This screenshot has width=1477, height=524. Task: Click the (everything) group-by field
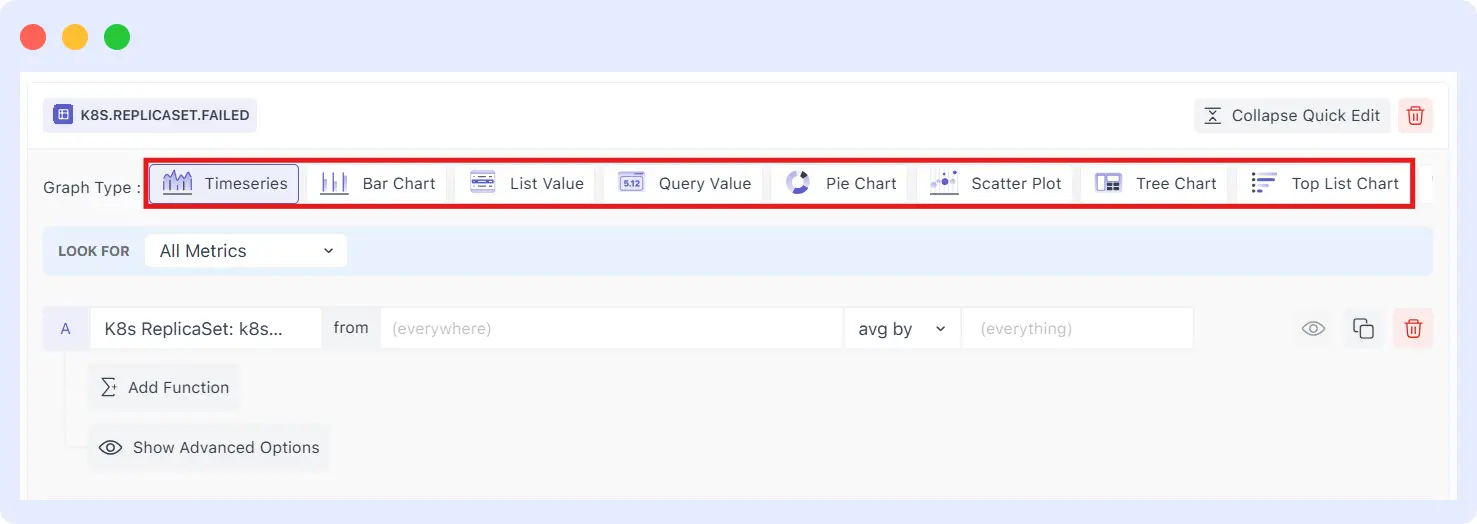tap(1076, 328)
